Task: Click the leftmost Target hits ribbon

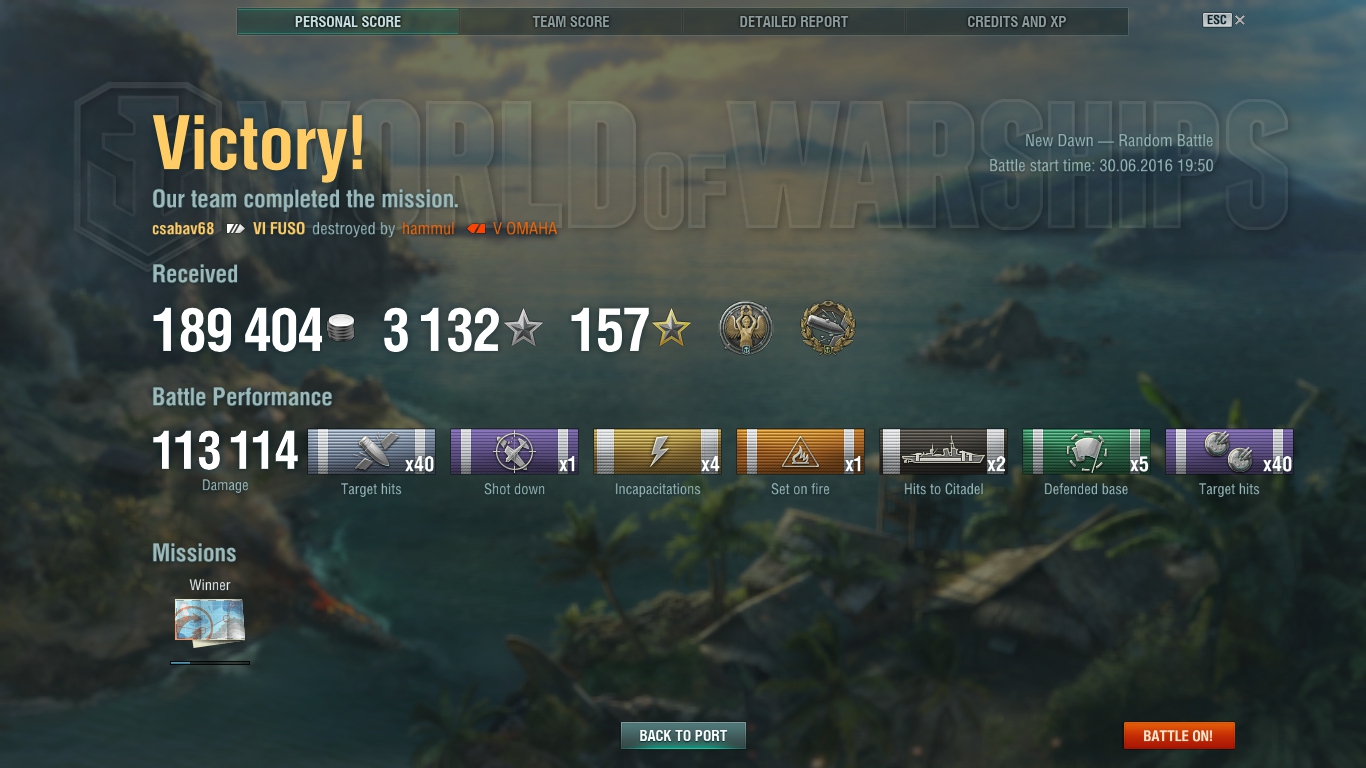Action: tap(372, 452)
